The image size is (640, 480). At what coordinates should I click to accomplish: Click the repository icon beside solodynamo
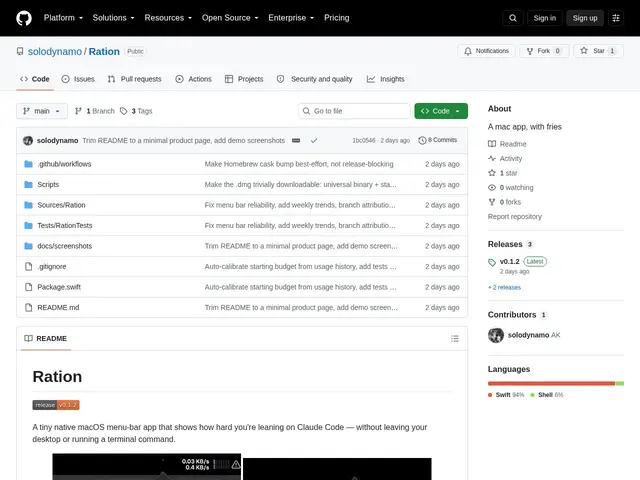(20, 51)
